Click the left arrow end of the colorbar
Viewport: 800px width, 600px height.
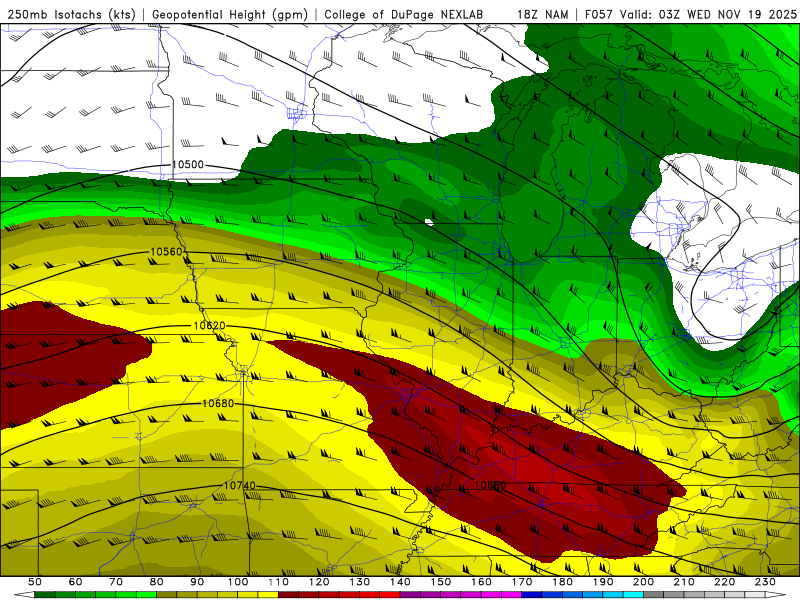click(x=24, y=594)
